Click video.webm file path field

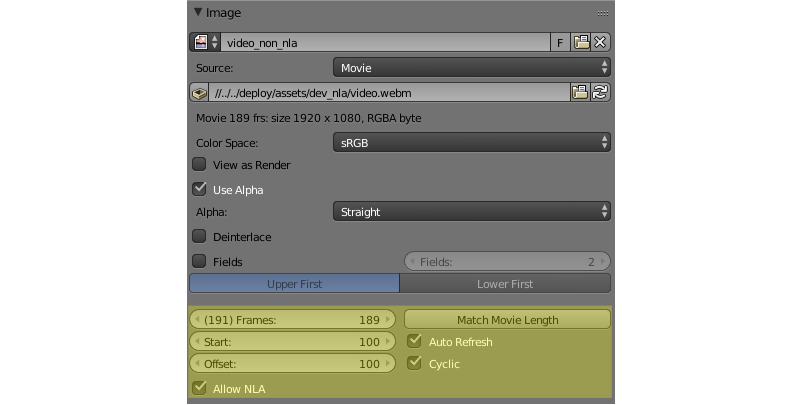point(389,93)
